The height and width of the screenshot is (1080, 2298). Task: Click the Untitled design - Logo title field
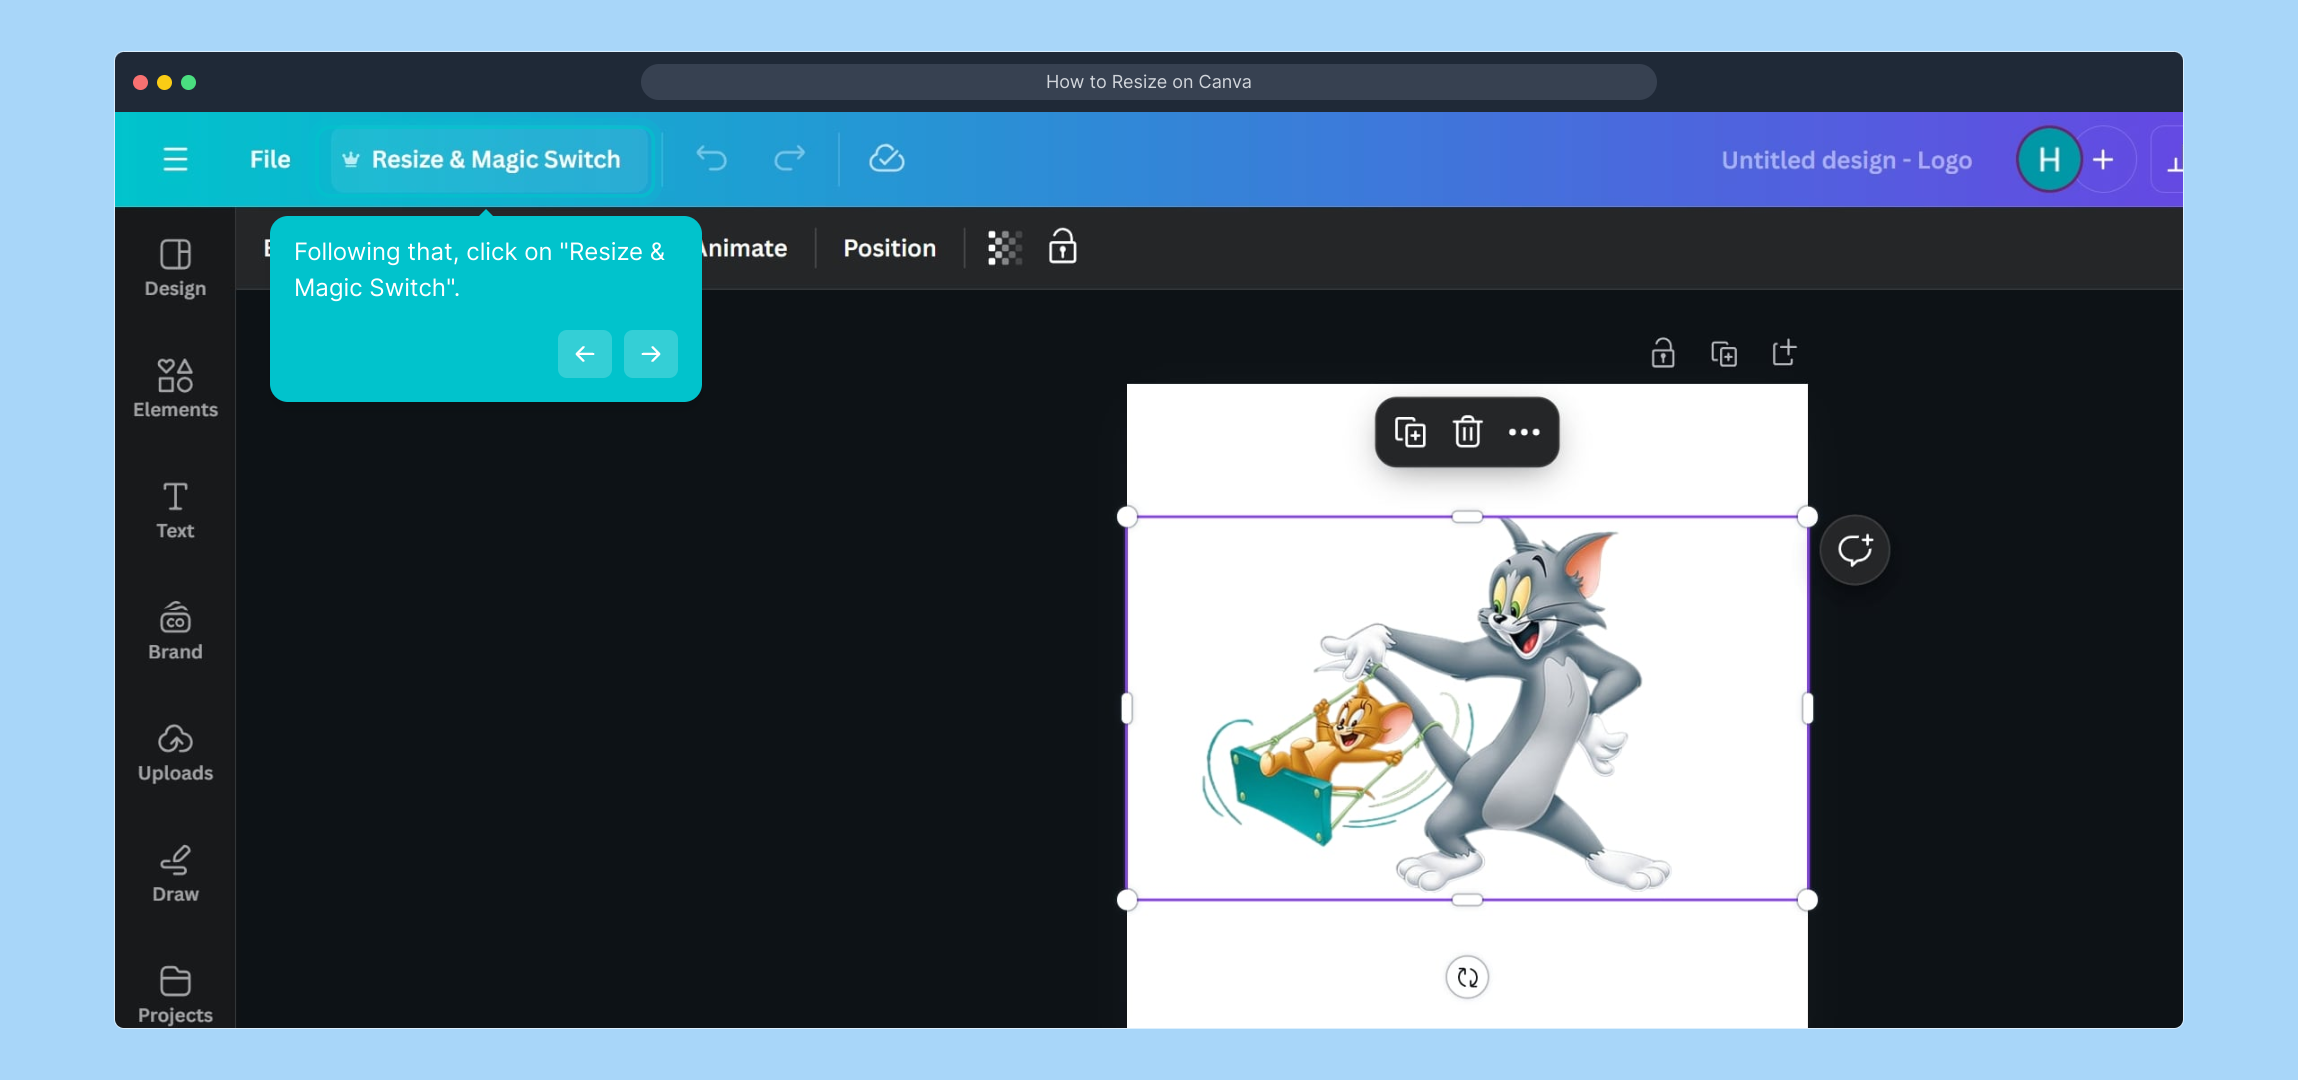point(1846,160)
